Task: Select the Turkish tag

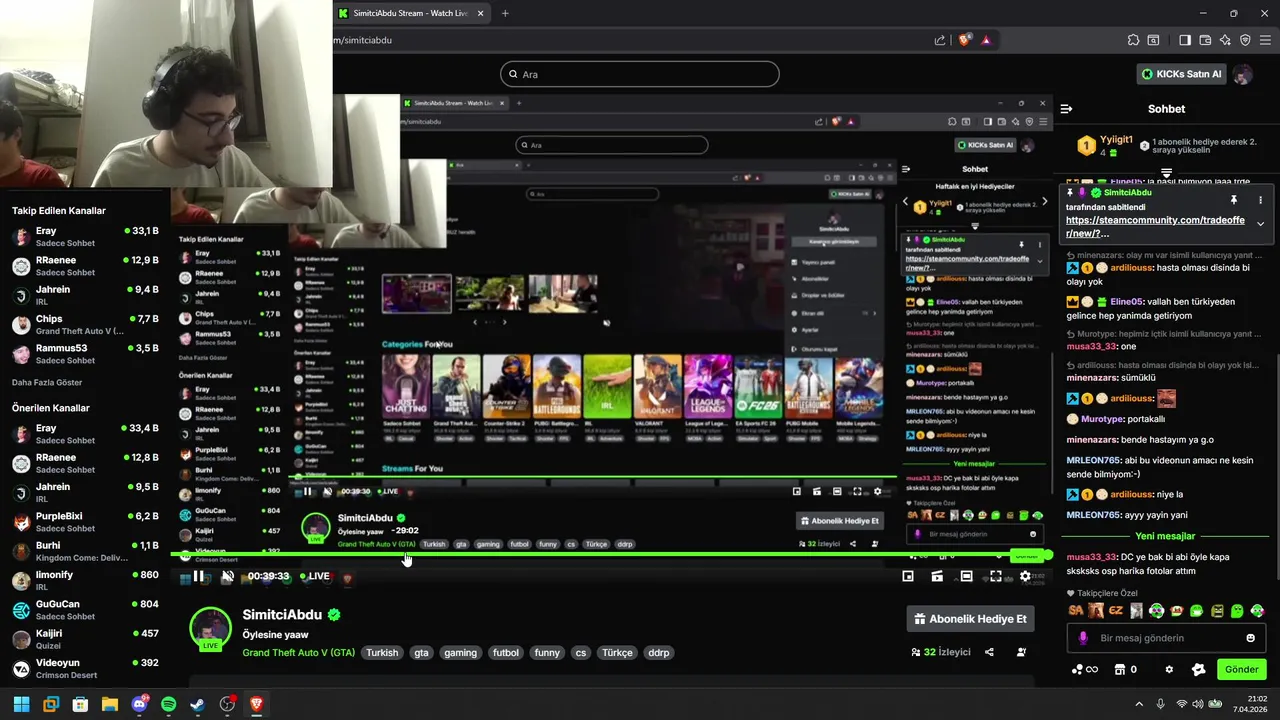Action: coord(382,652)
